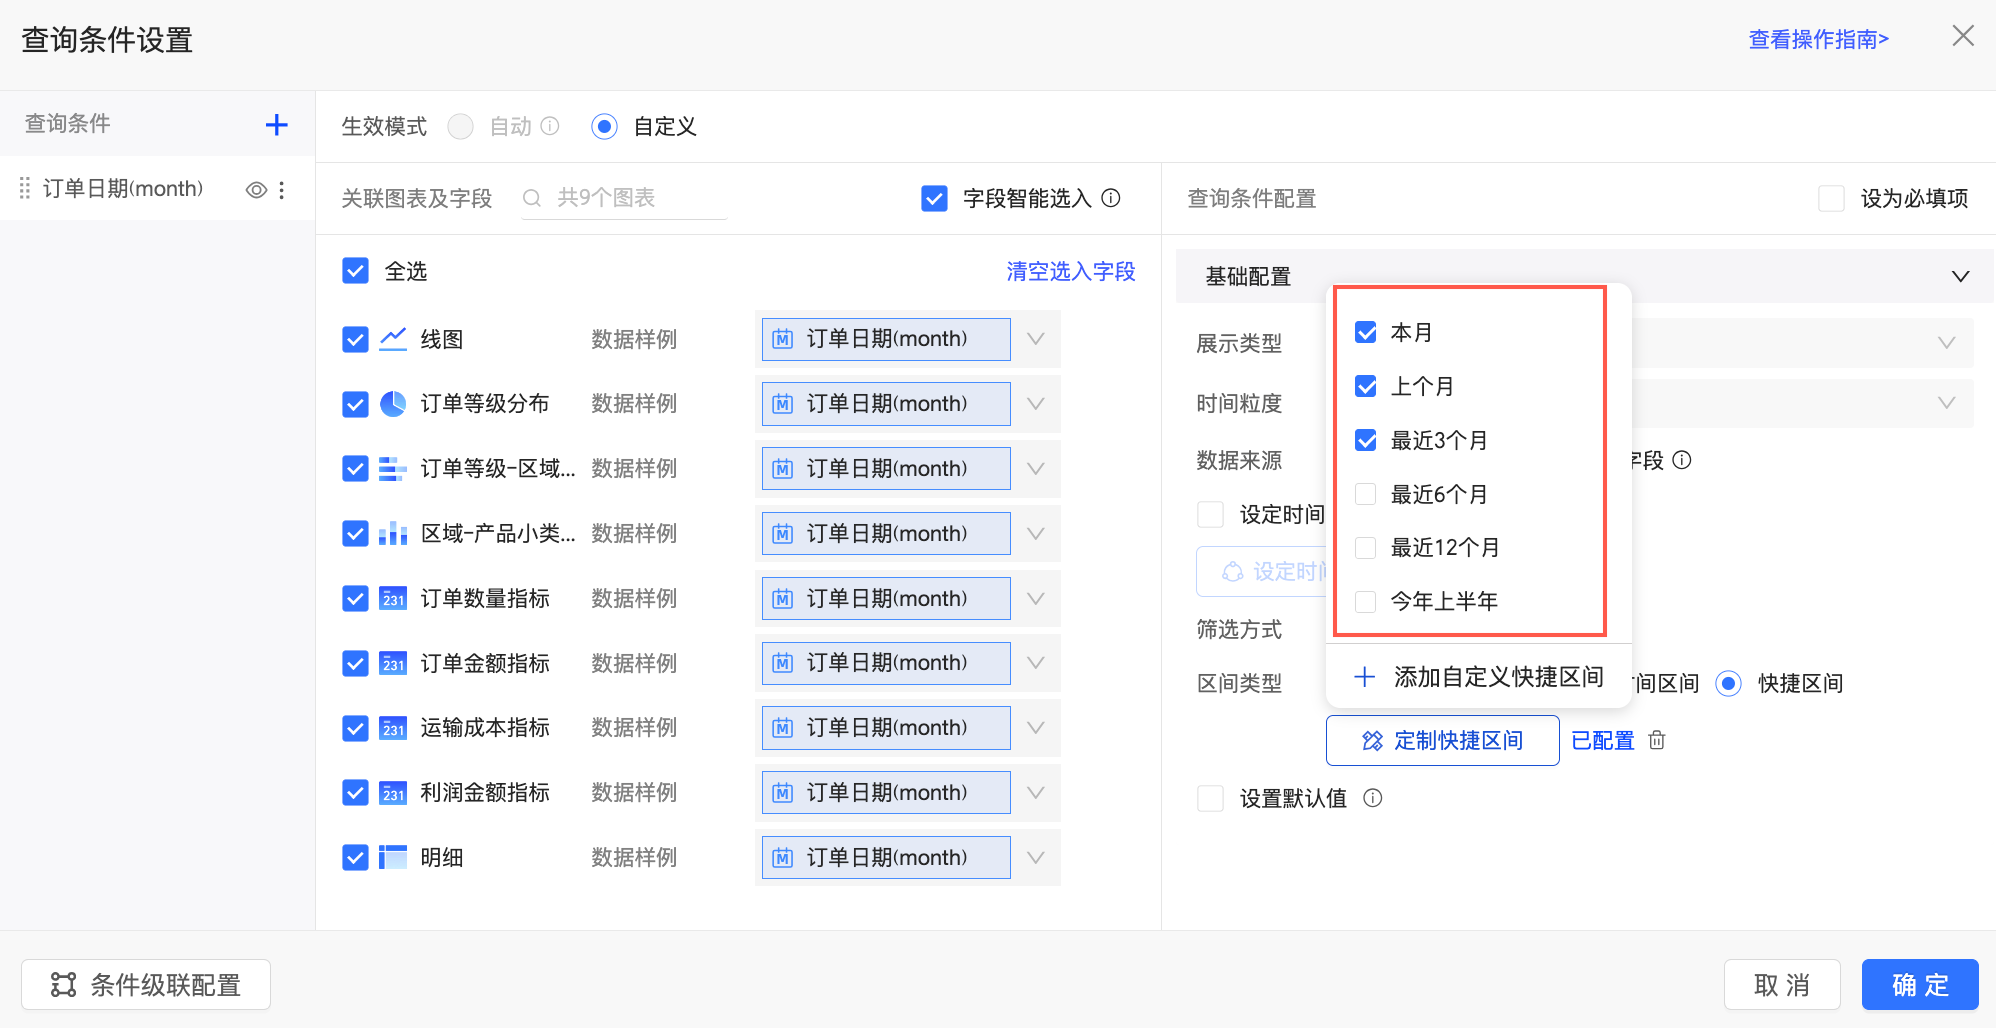
Task: Toggle the 字段智能选入 checkbox
Action: coord(934,198)
